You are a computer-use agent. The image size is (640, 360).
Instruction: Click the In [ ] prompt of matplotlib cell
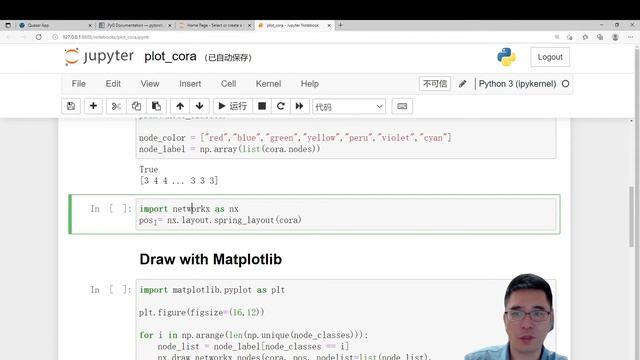pos(111,290)
